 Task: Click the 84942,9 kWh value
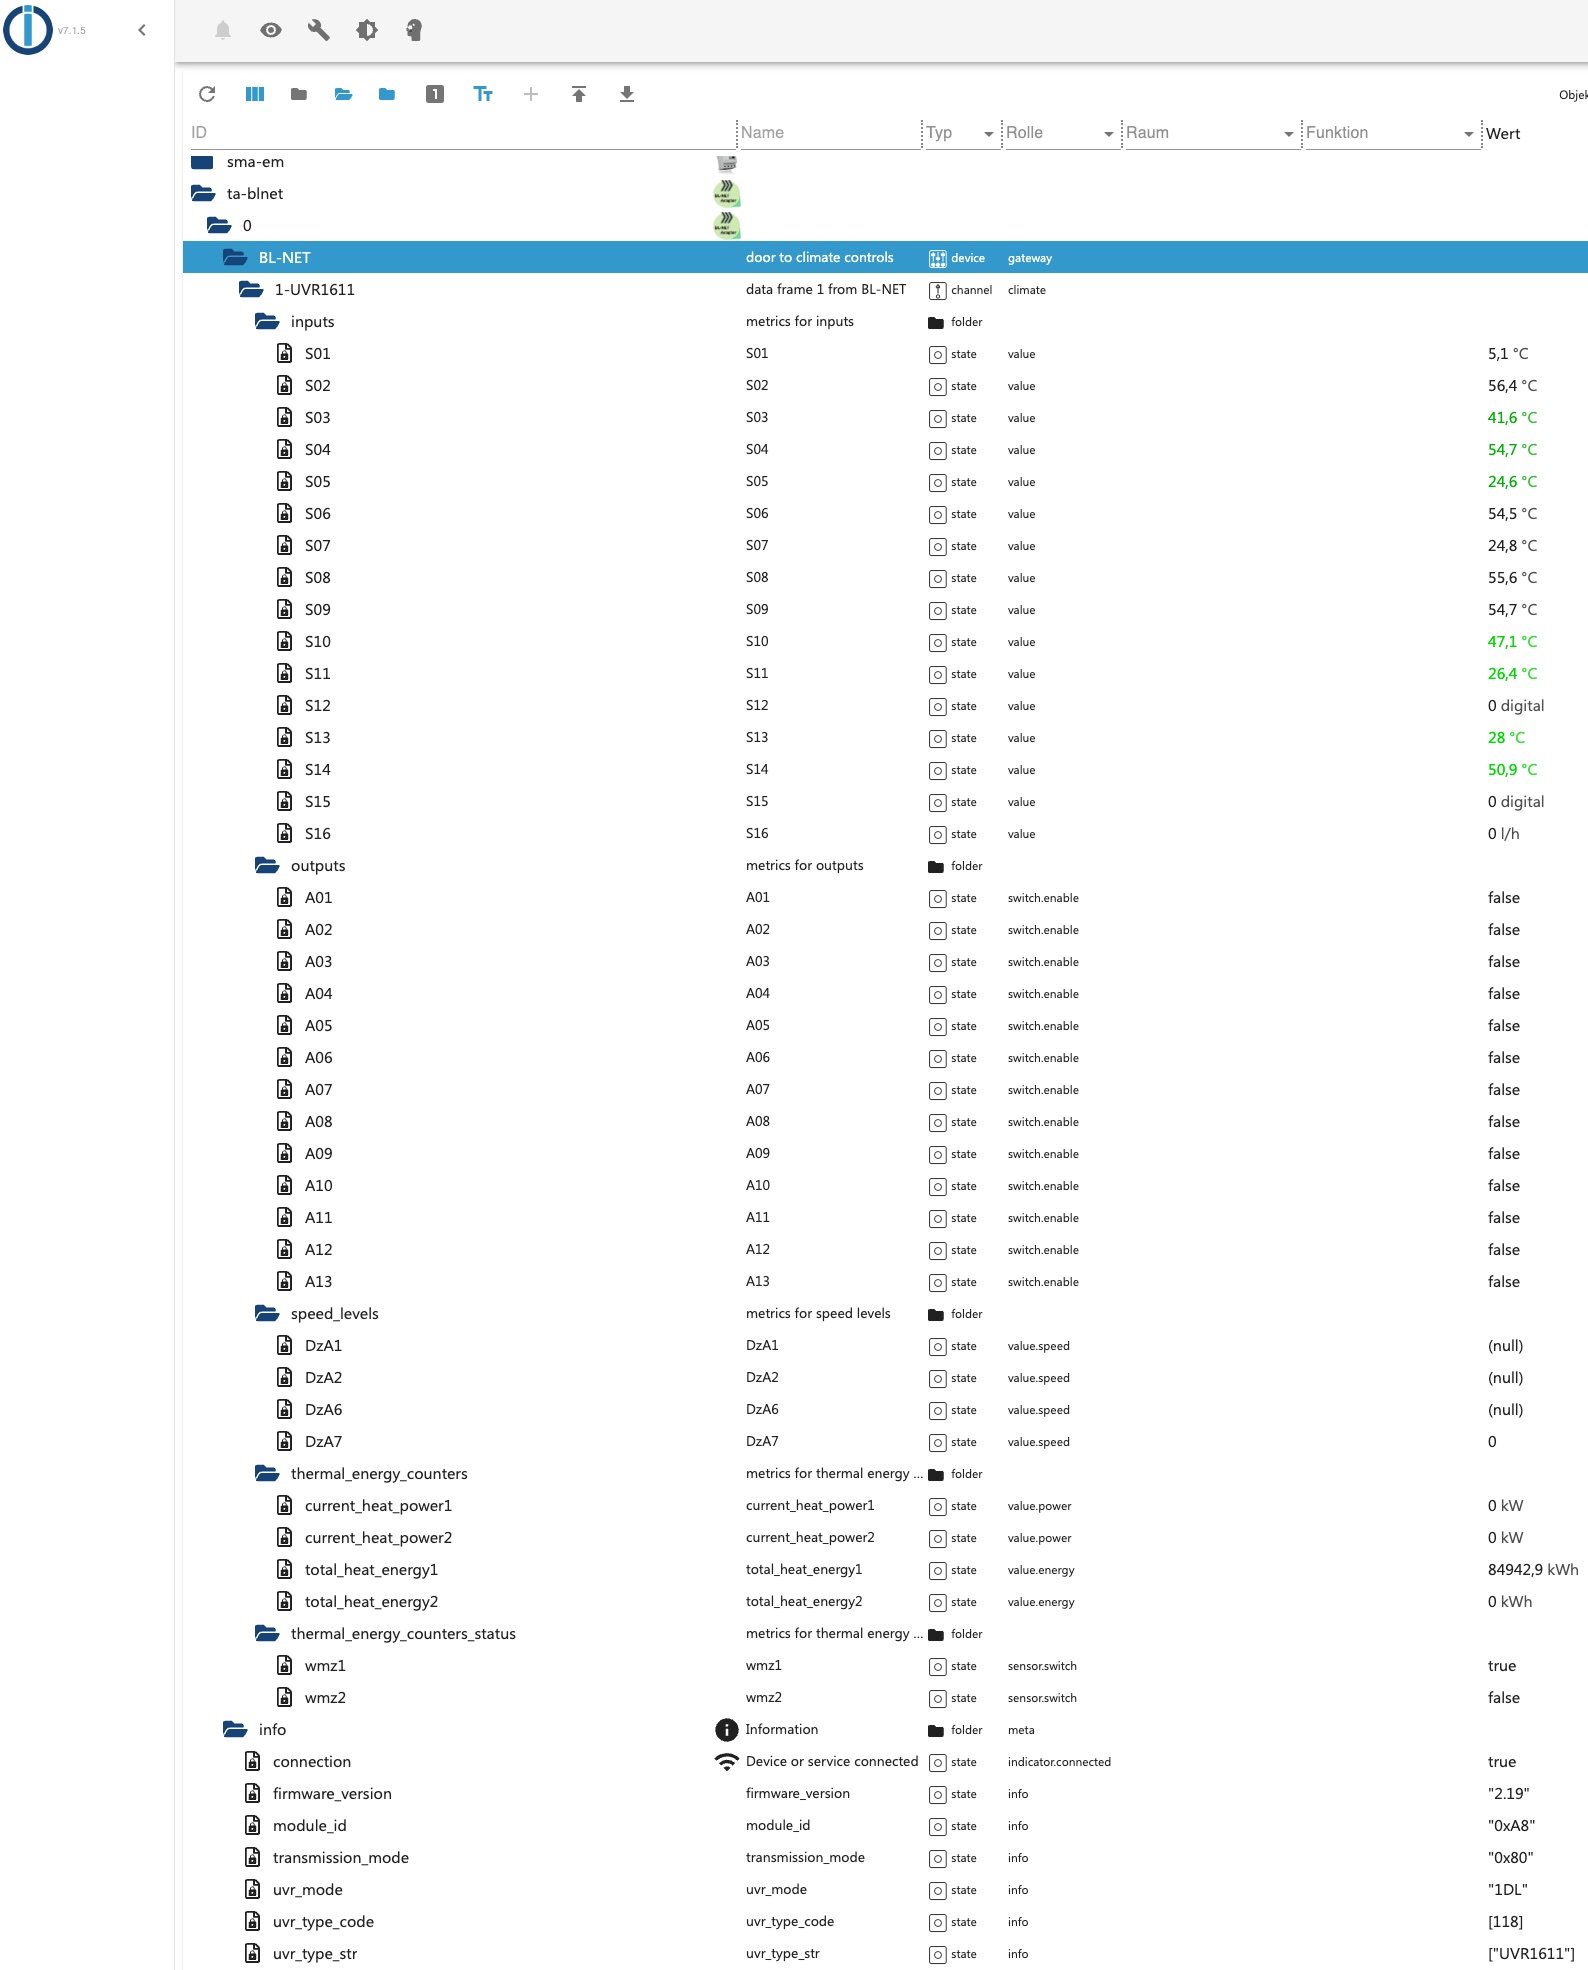pyautogui.click(x=1533, y=1570)
